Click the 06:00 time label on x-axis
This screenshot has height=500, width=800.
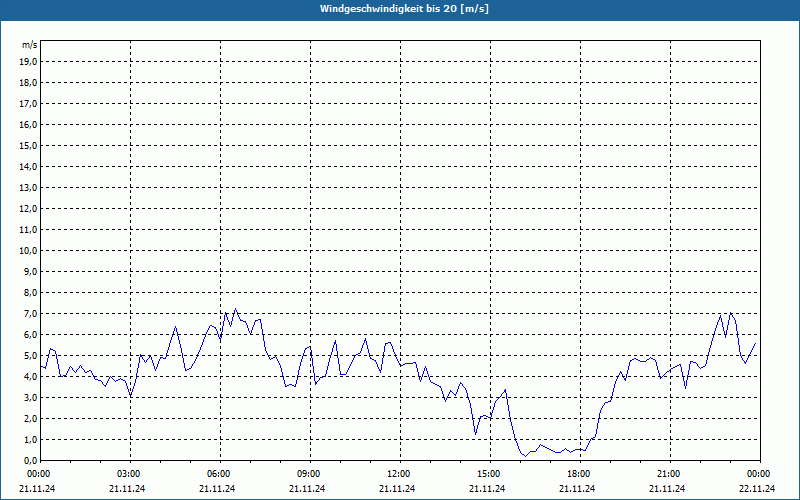tap(219, 474)
